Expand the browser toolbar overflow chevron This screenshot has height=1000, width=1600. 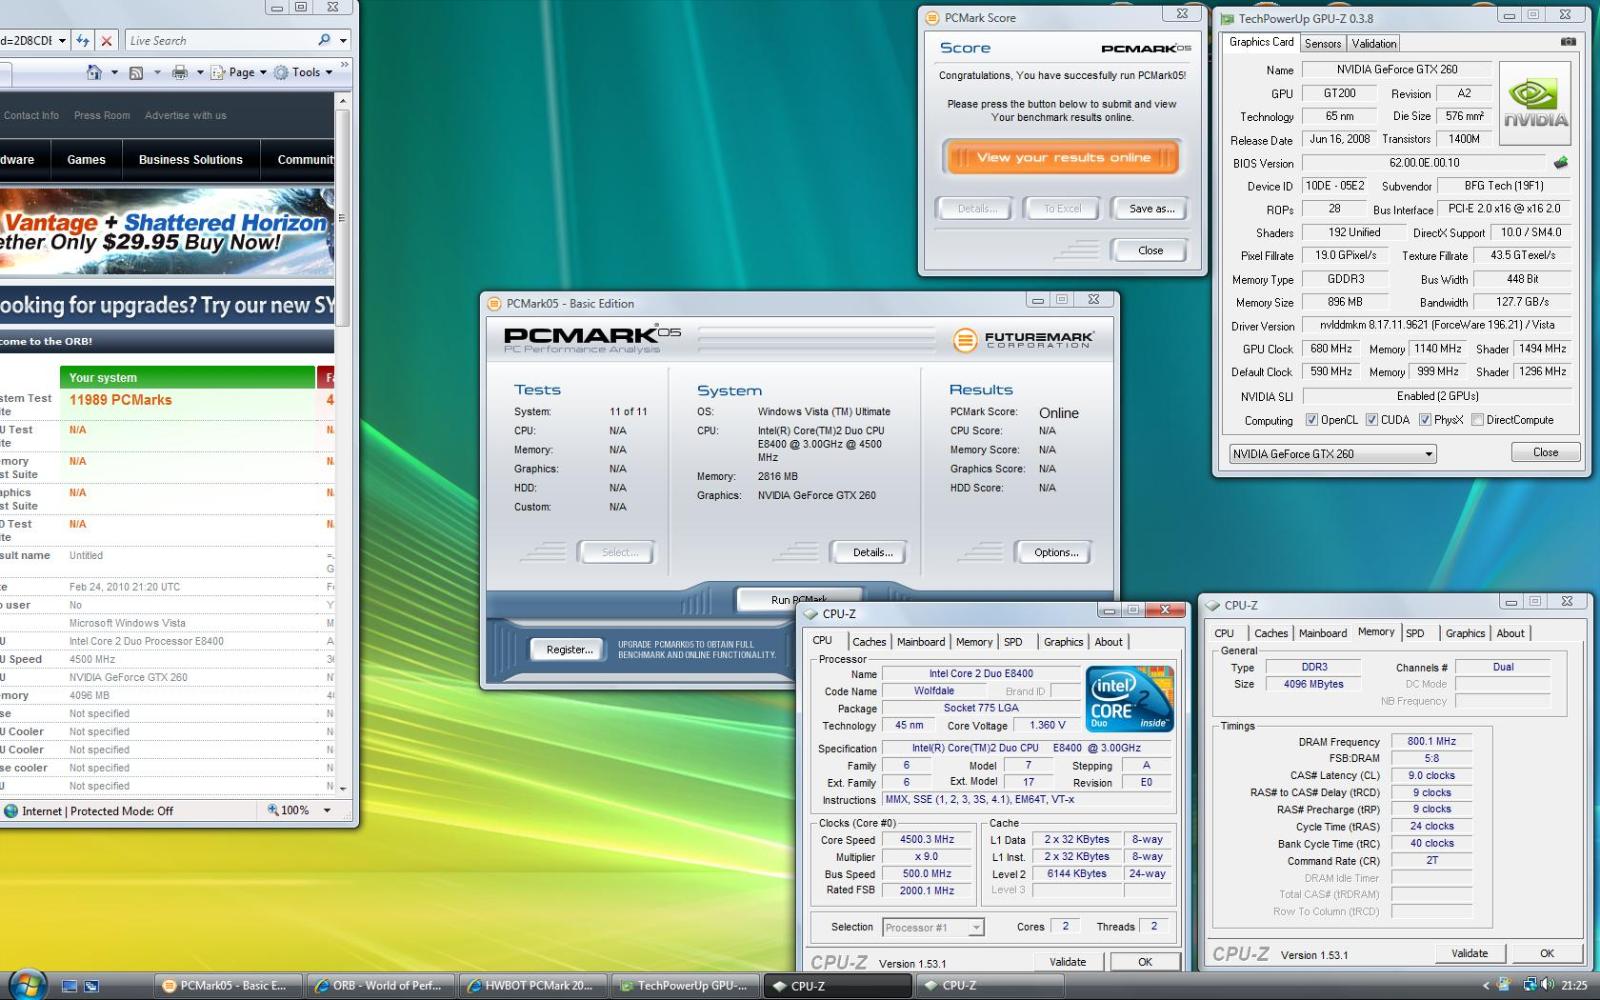pos(345,65)
